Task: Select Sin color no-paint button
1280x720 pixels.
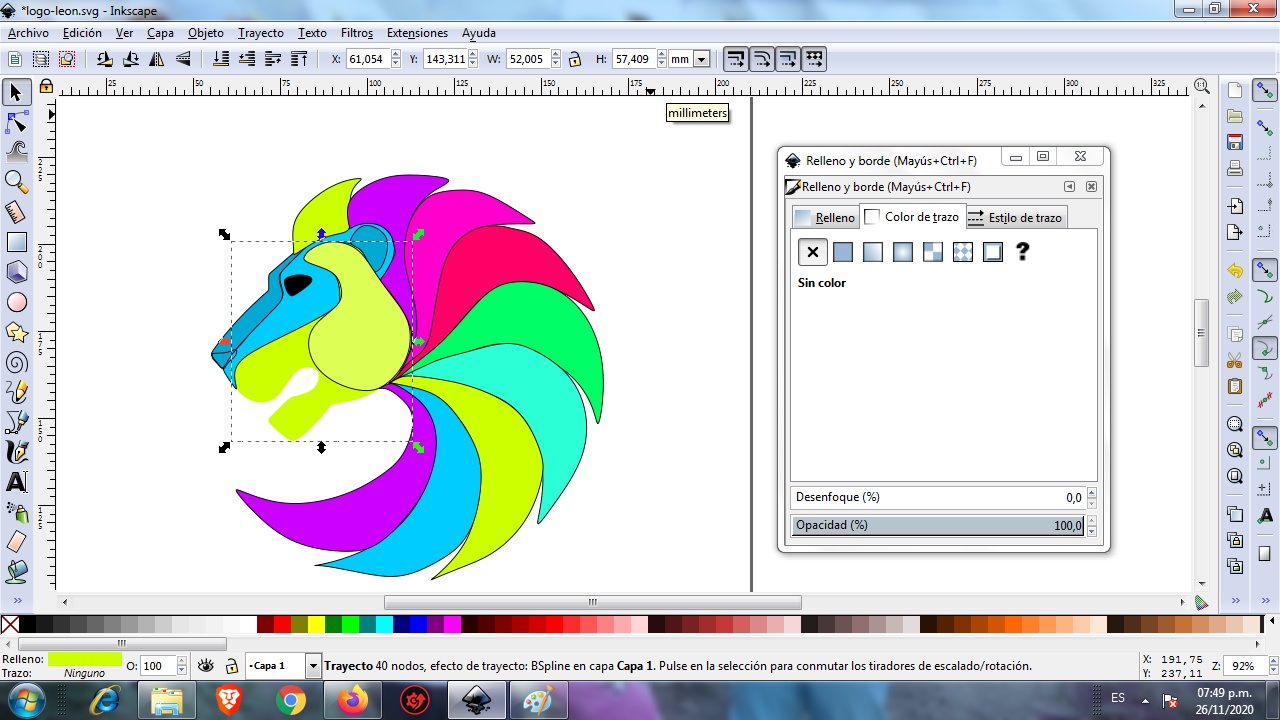Action: (x=813, y=252)
